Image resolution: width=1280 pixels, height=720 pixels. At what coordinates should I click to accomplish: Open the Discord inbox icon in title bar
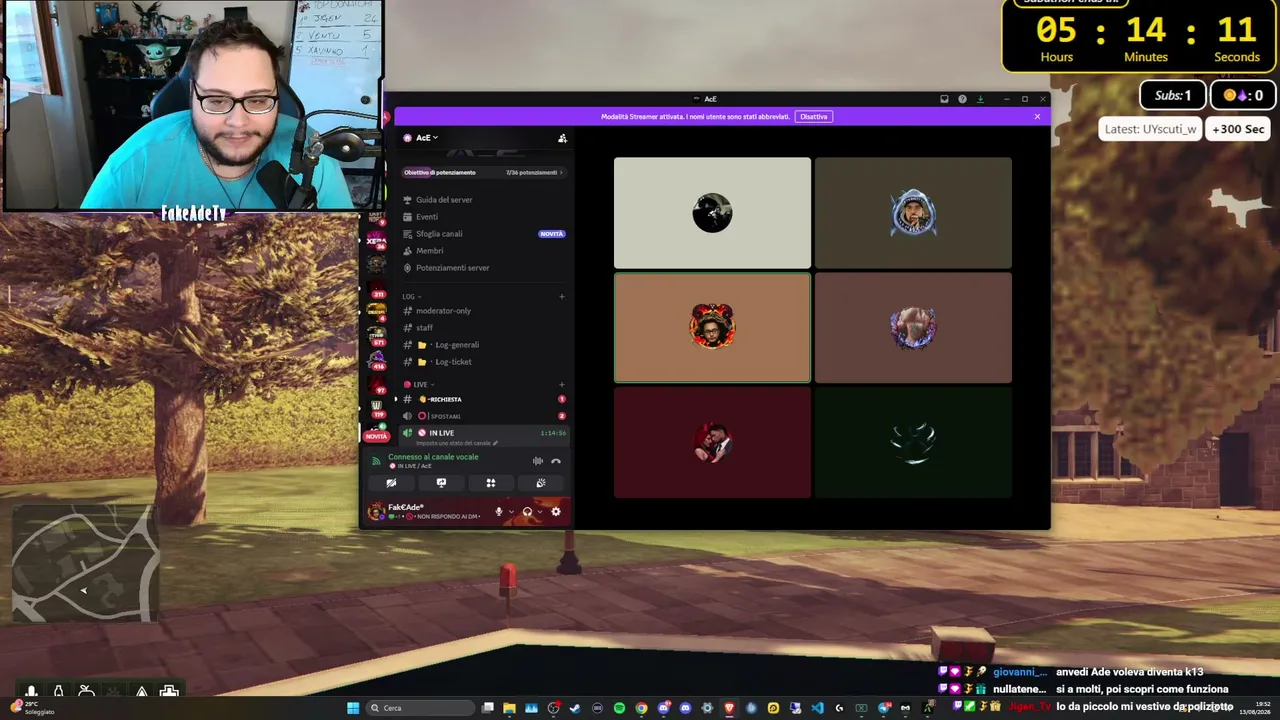point(944,99)
